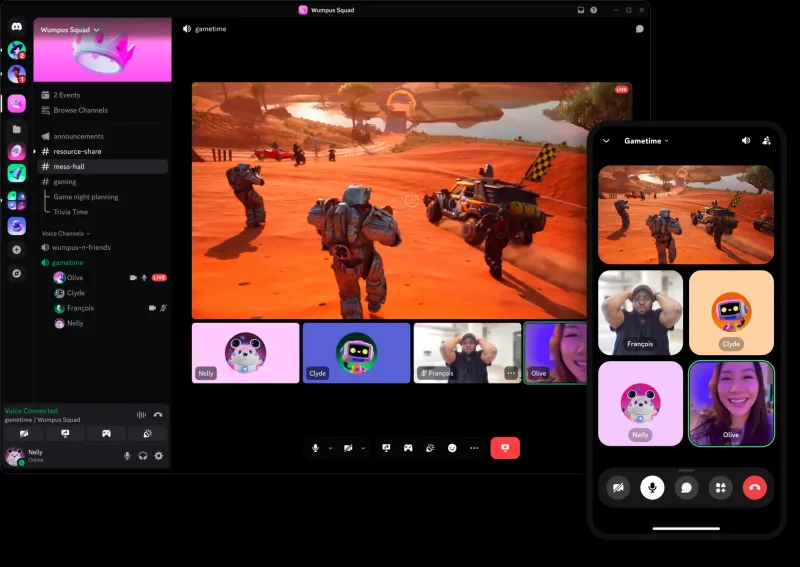Open emoji reaction icon in call bar

click(x=452, y=448)
